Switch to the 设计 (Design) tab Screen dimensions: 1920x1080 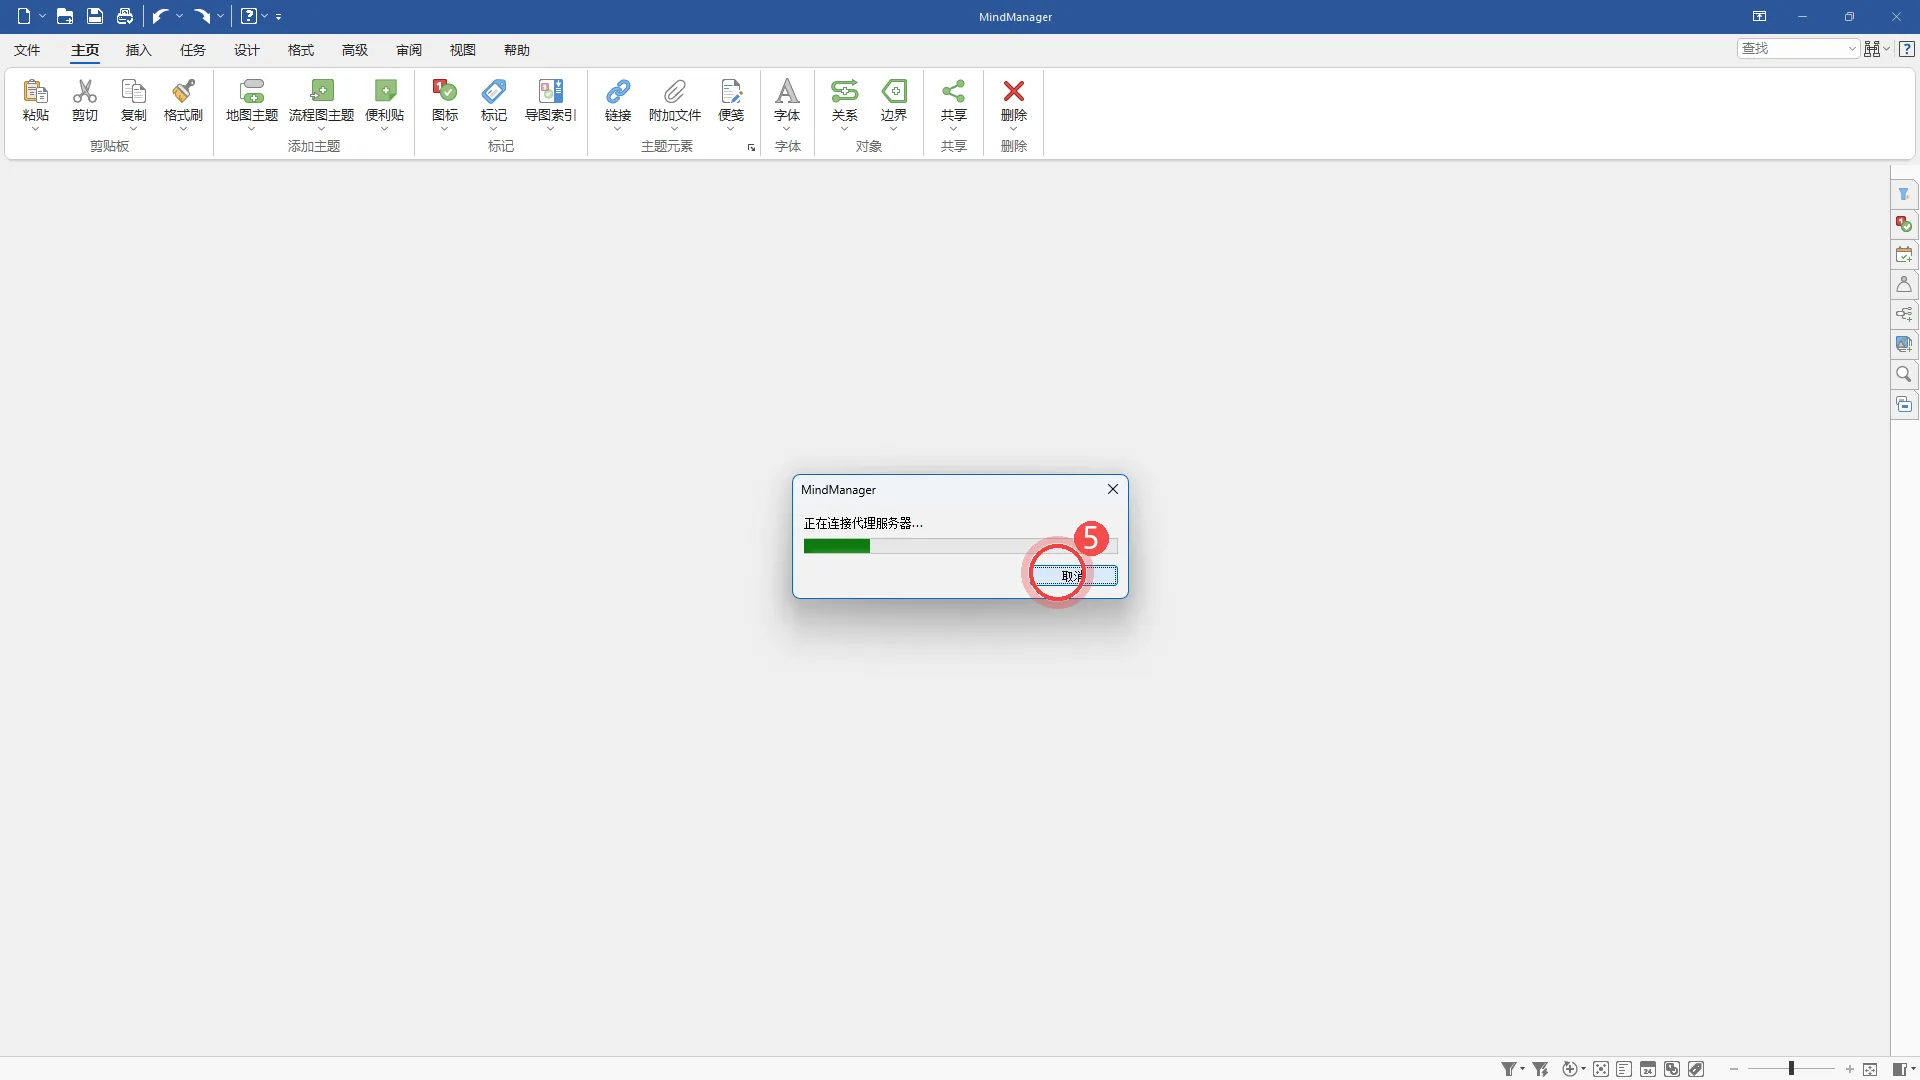pyautogui.click(x=246, y=50)
